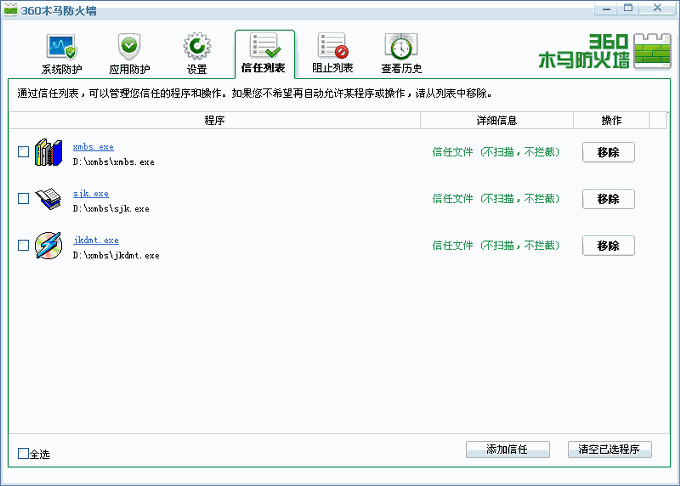The image size is (680, 486).
Task: Click the sjk.exe open book icon
Action: pyautogui.click(x=48, y=199)
